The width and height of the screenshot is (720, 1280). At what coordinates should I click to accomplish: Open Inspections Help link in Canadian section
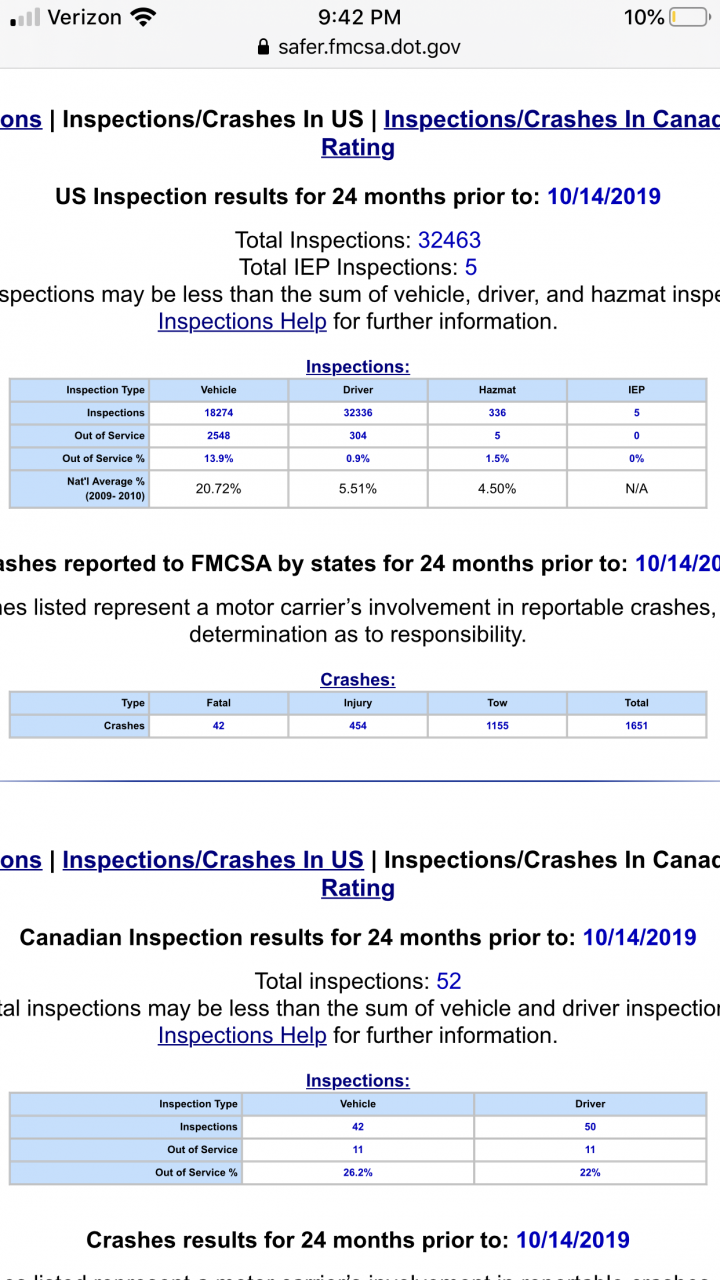tap(242, 1035)
